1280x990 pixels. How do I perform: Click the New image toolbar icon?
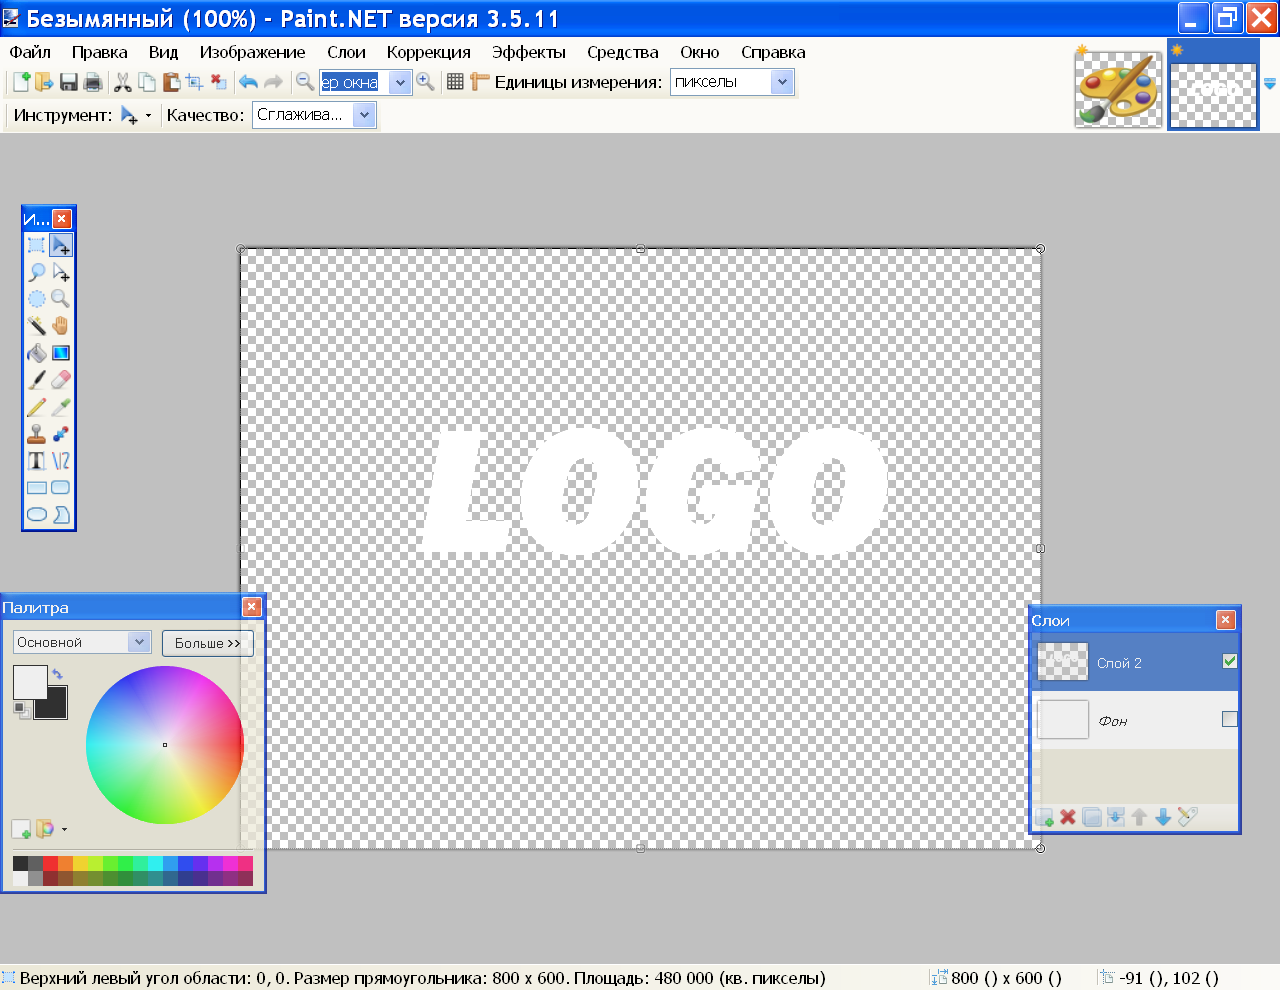[20, 82]
